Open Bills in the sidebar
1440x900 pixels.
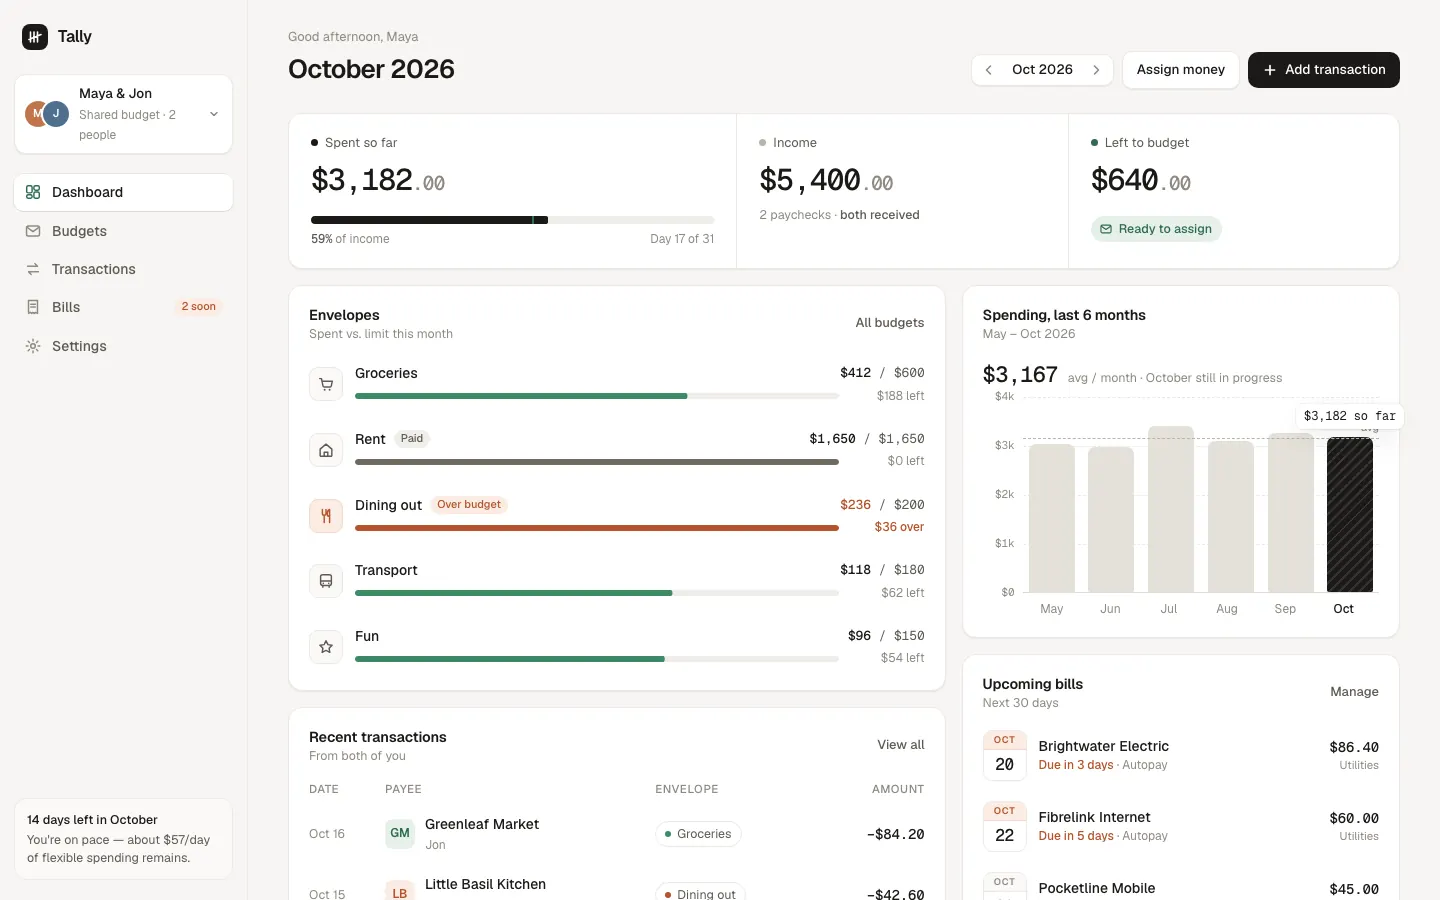coord(124,307)
